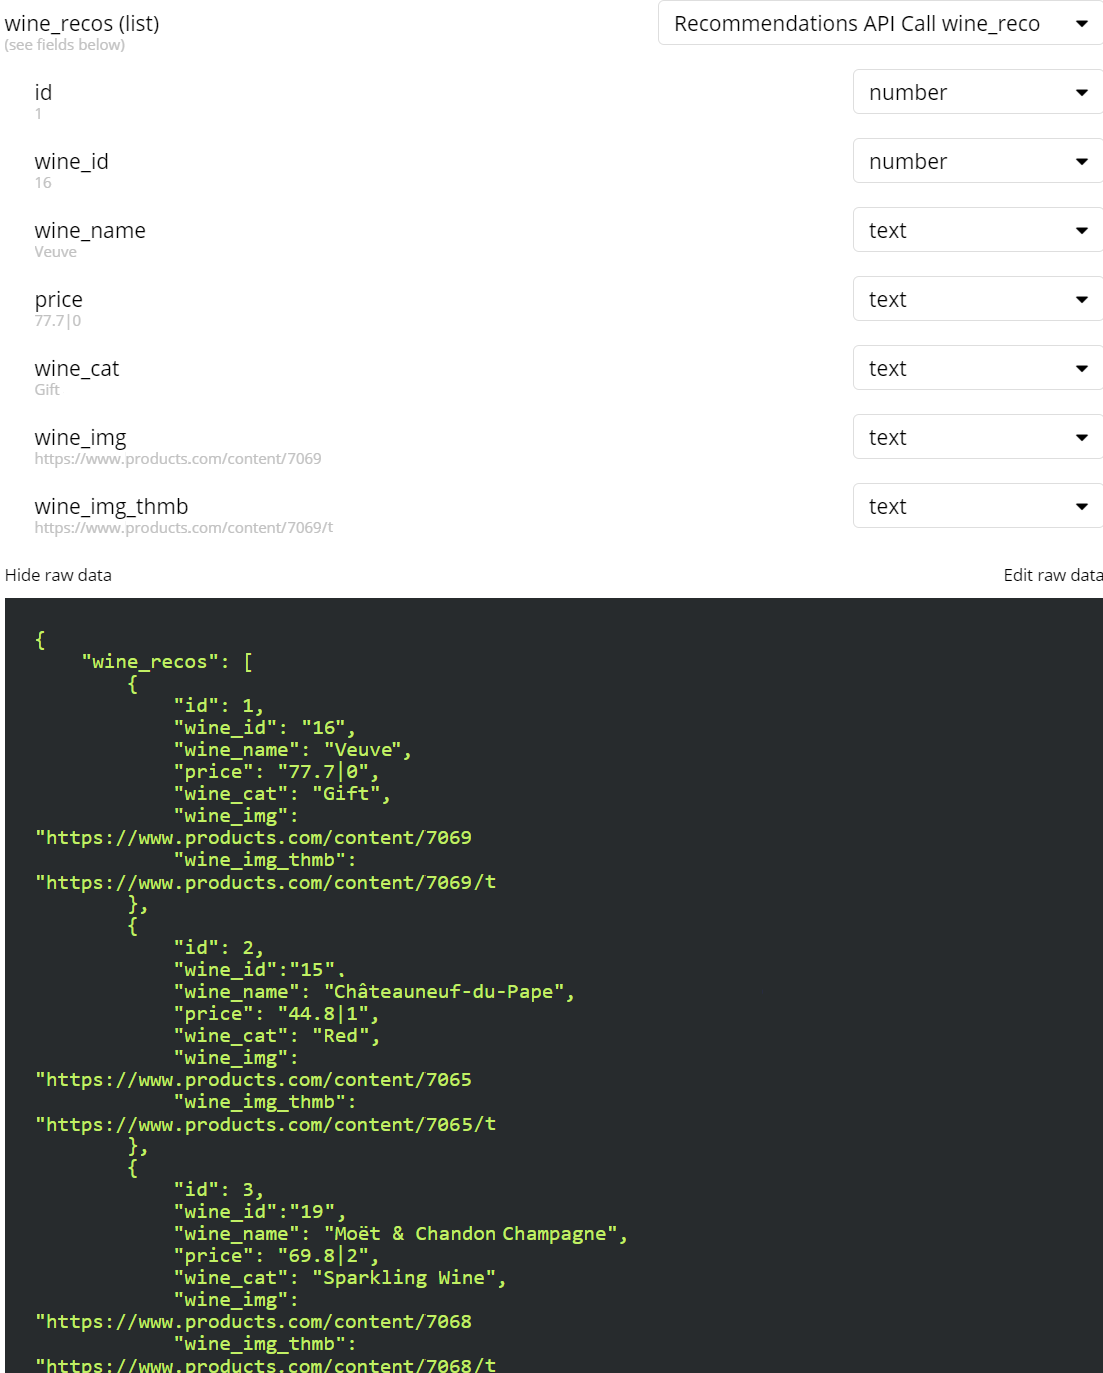Open the wine_cat field type dropdown

(978, 368)
